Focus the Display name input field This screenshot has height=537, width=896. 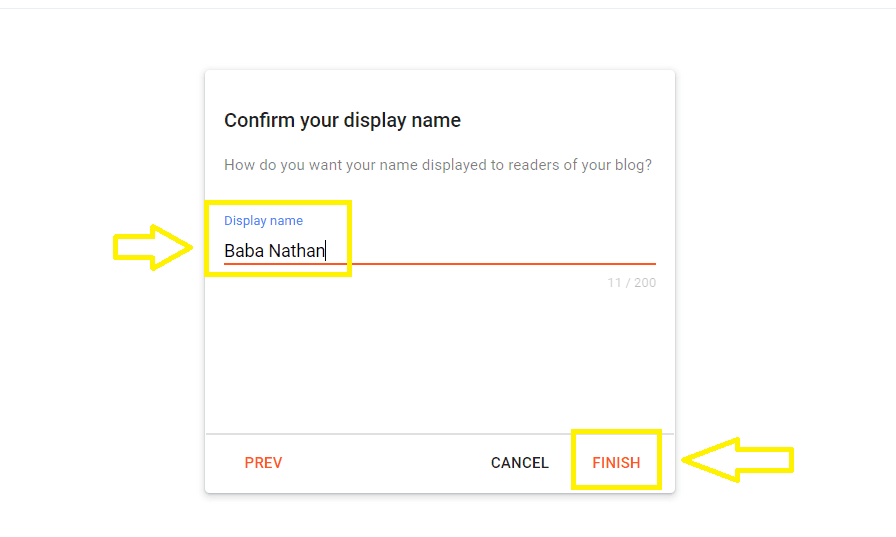(440, 250)
